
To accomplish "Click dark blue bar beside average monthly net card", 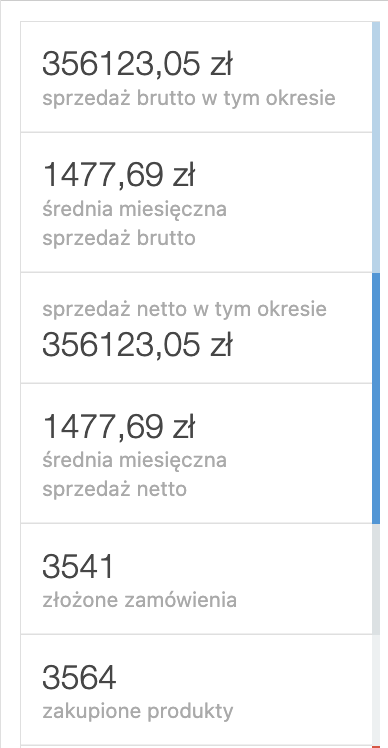I will (376, 453).
